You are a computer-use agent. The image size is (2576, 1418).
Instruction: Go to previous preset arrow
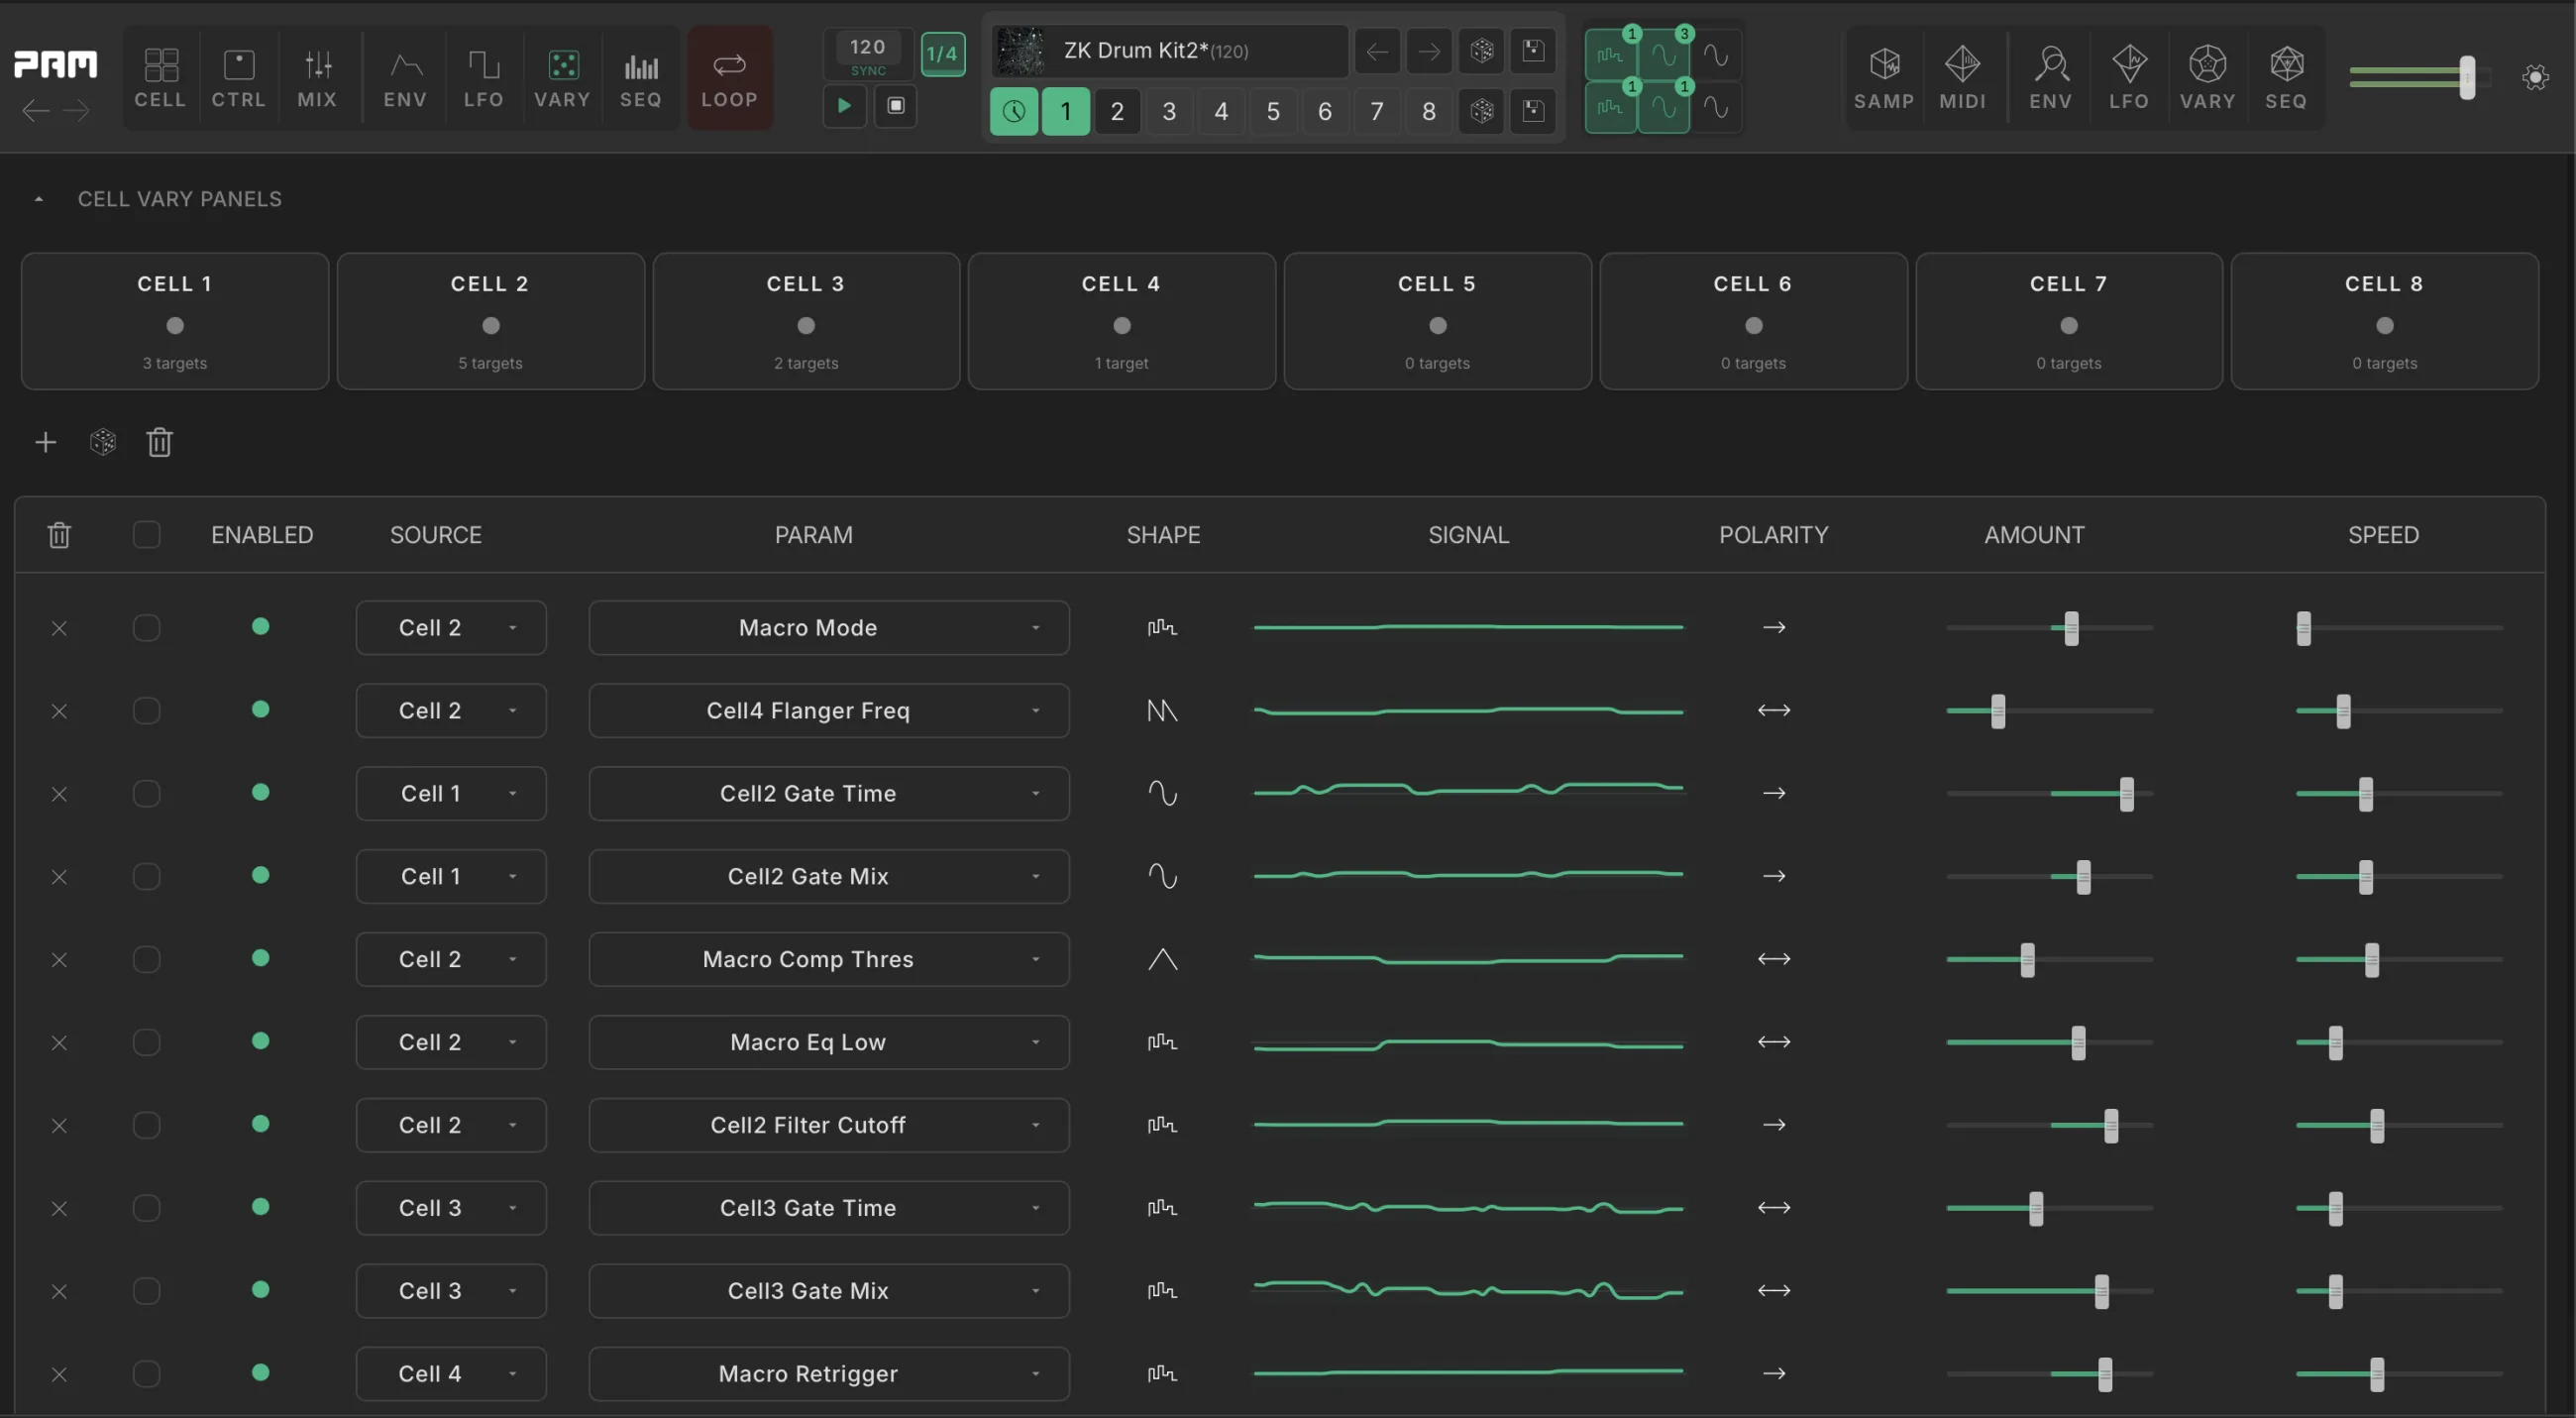pyautogui.click(x=1377, y=51)
